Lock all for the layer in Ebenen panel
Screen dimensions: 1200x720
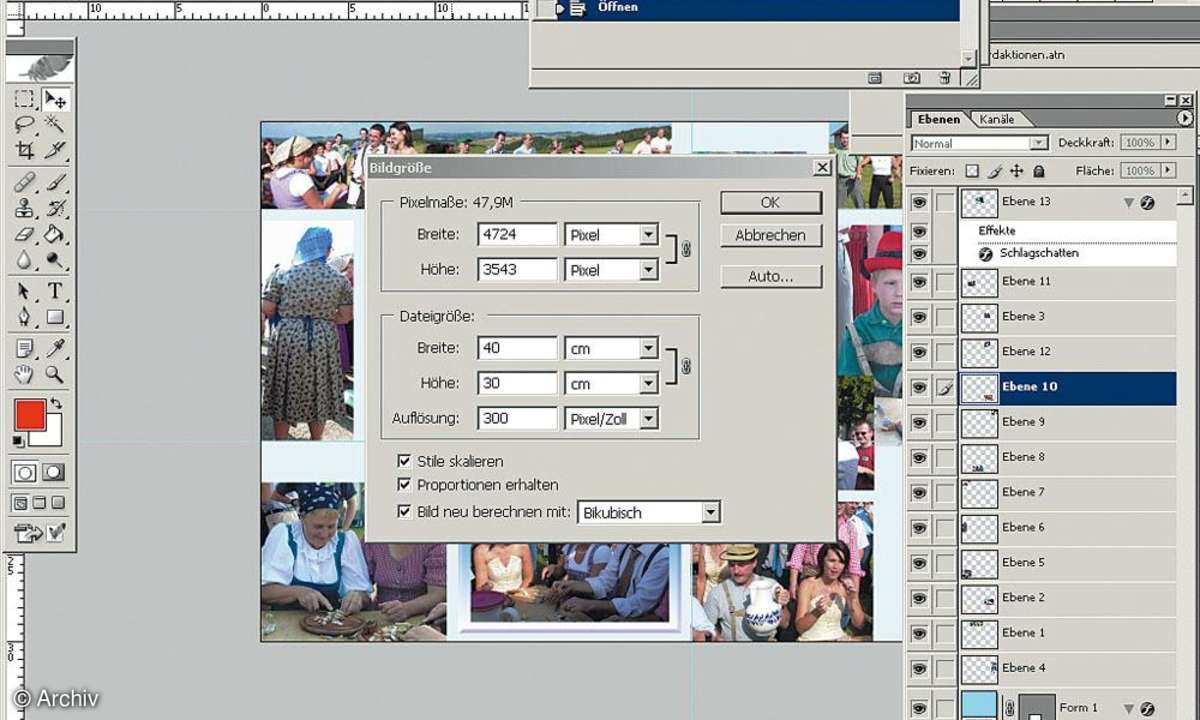click(1039, 171)
